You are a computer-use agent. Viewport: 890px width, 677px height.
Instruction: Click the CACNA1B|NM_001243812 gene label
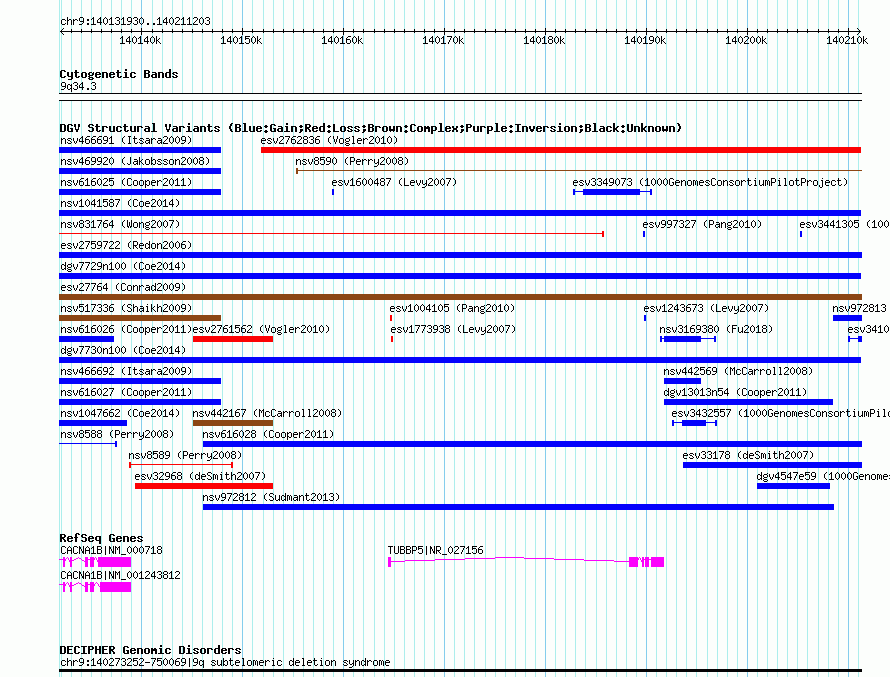[120, 575]
